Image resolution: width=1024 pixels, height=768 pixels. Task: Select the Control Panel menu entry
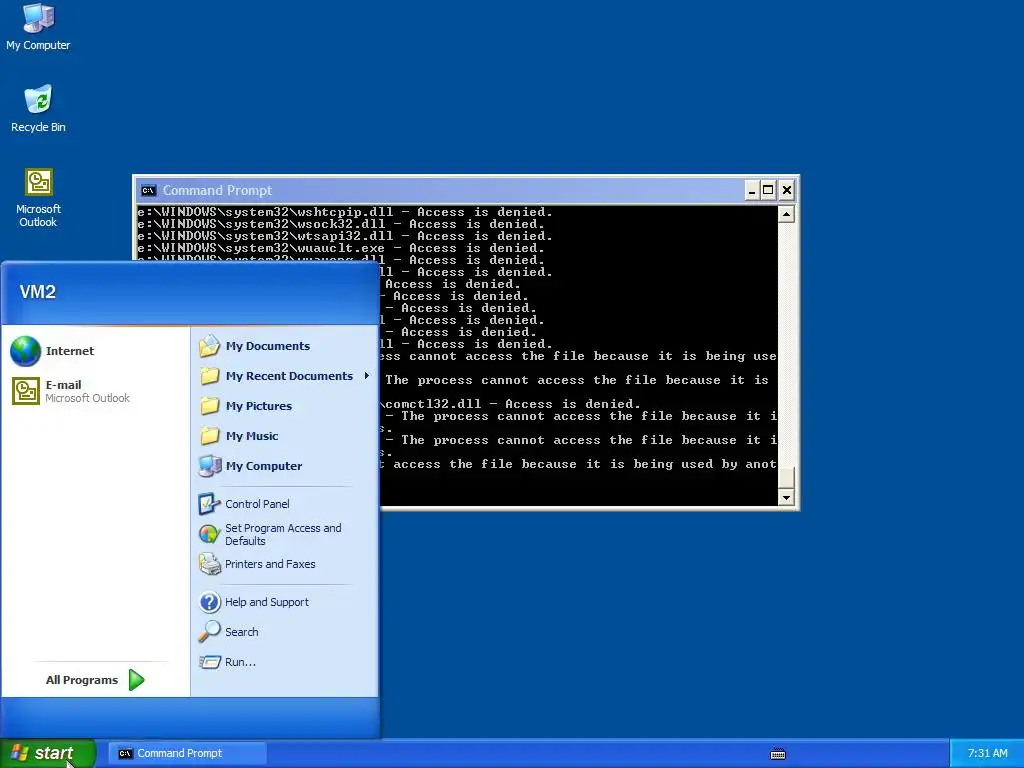[284, 504]
